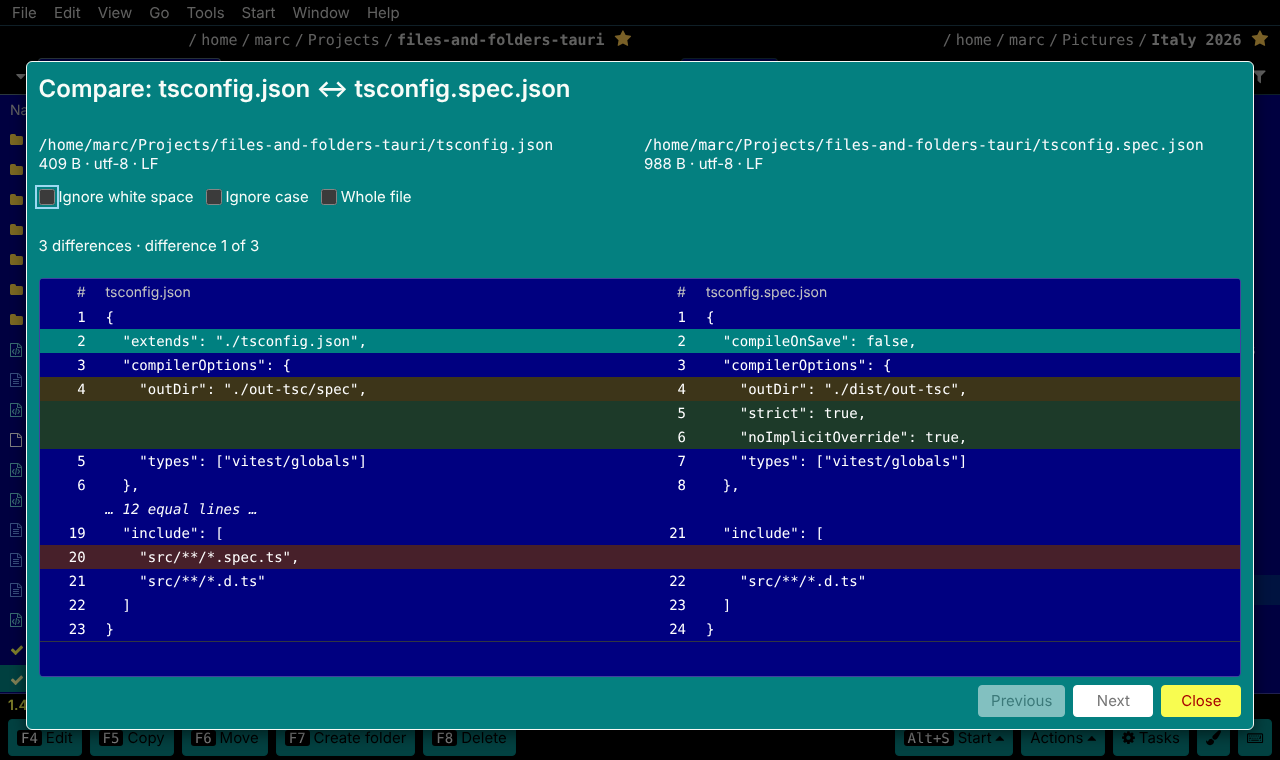Open the View menu
Viewport: 1280px width, 760px height.
[x=115, y=13]
